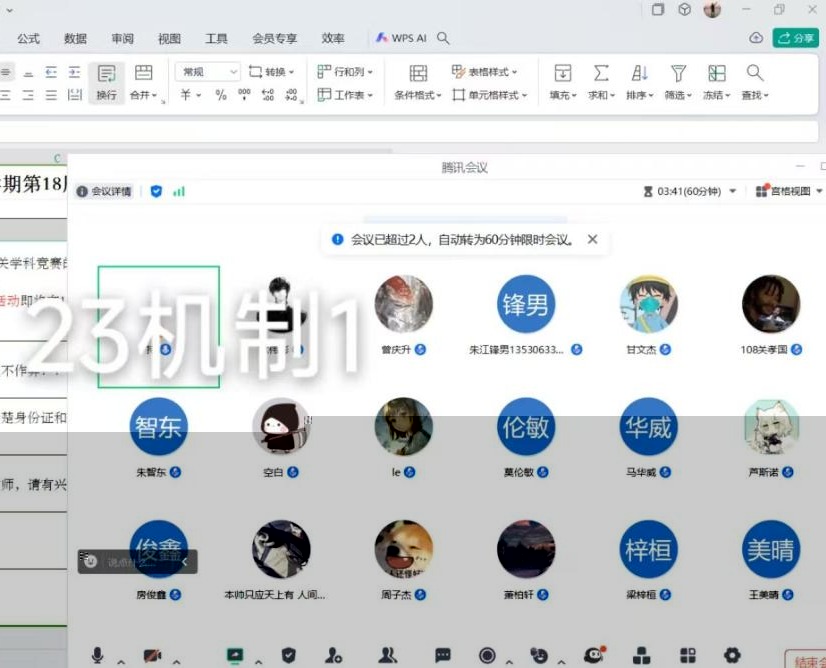Viewport: 826px width, 668px height.
Task: Open the reactions emoji icon in the meeting toolbar
Action: [x=539, y=655]
